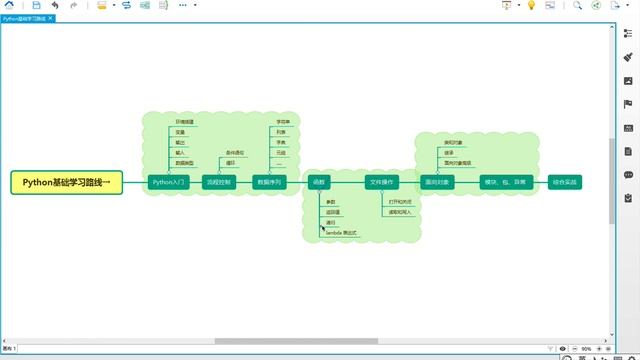Add a boundary with toolbar icon

pos(145,5)
